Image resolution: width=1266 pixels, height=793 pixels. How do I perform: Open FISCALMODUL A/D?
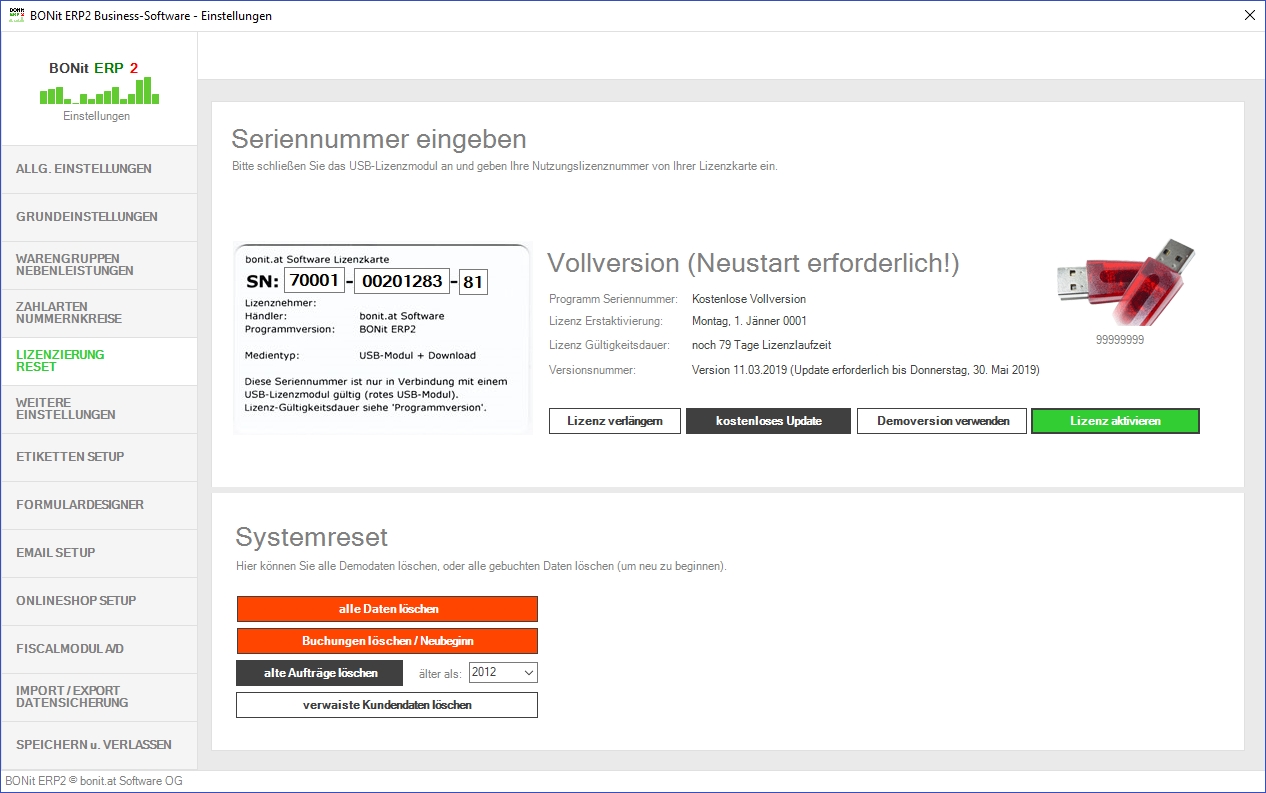tap(99, 649)
